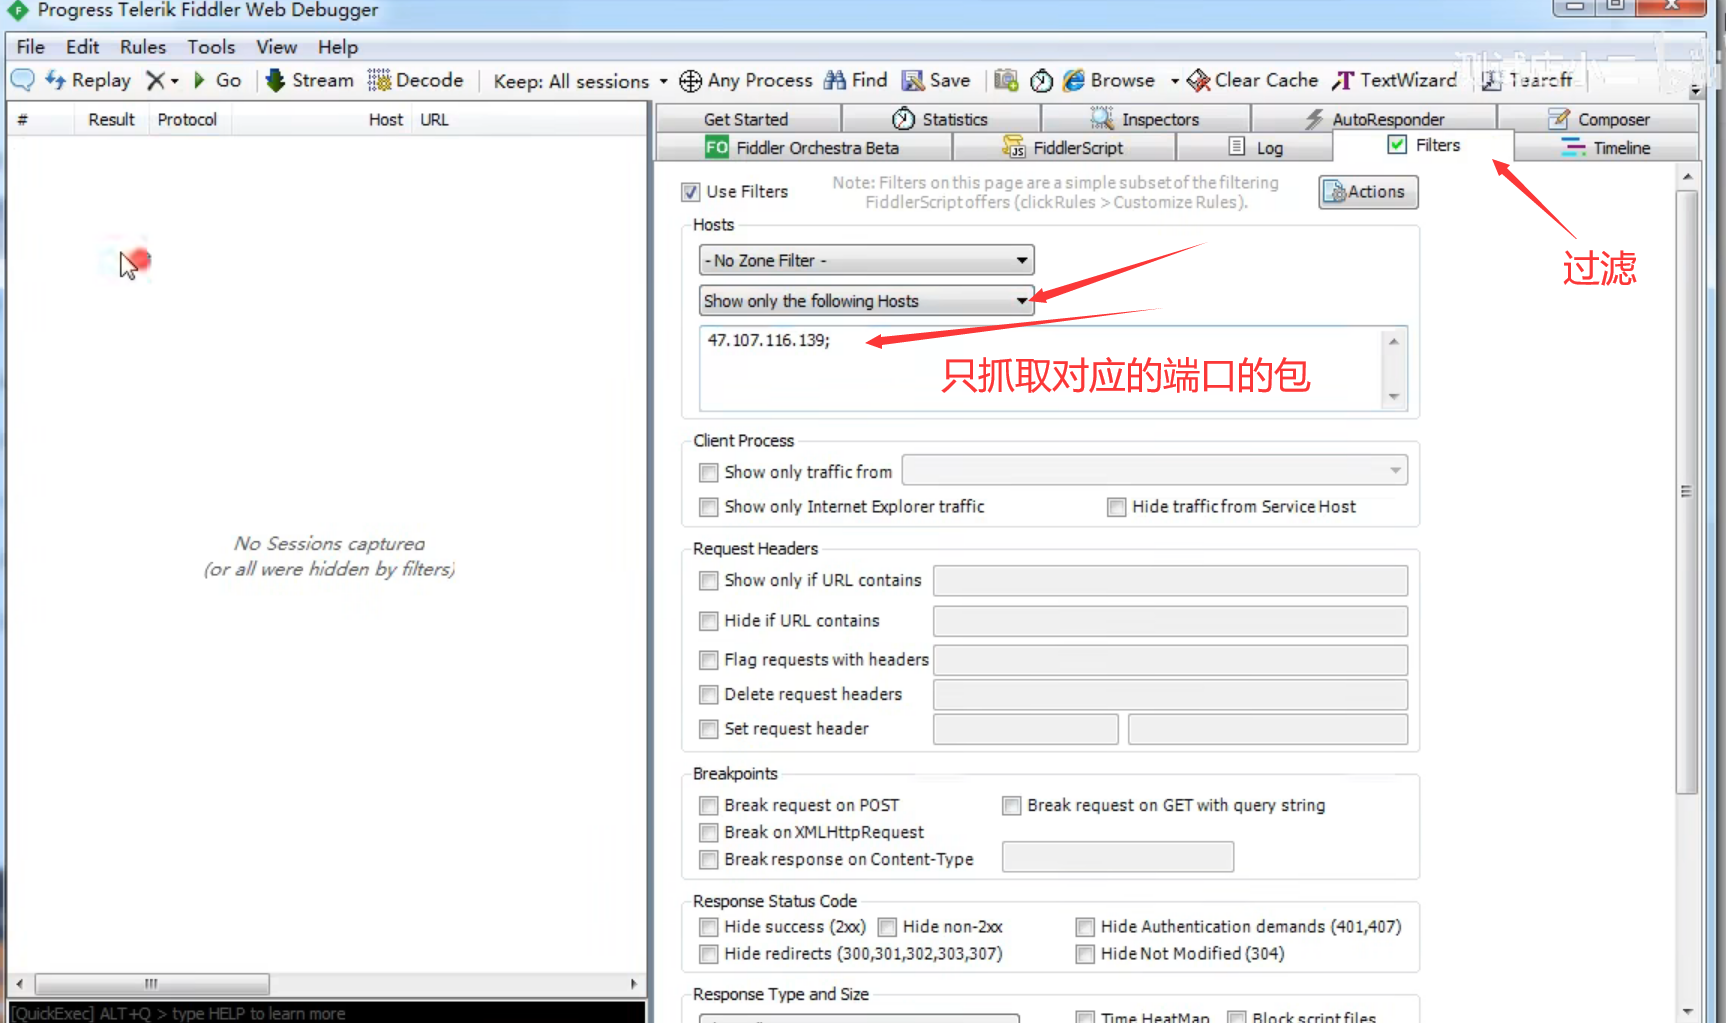Click the Browse Internet Explorer icon
Viewport: 1726px width, 1023px height.
tap(1074, 80)
